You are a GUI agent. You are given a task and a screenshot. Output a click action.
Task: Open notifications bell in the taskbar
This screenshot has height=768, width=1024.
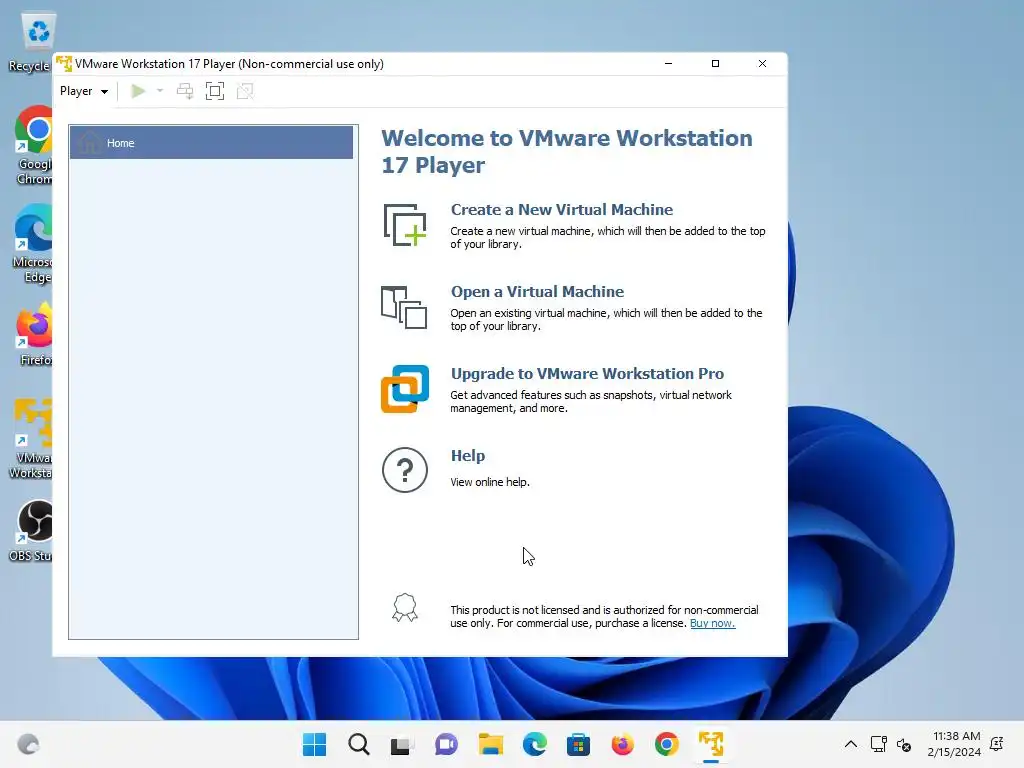pyautogui.click(x=997, y=744)
